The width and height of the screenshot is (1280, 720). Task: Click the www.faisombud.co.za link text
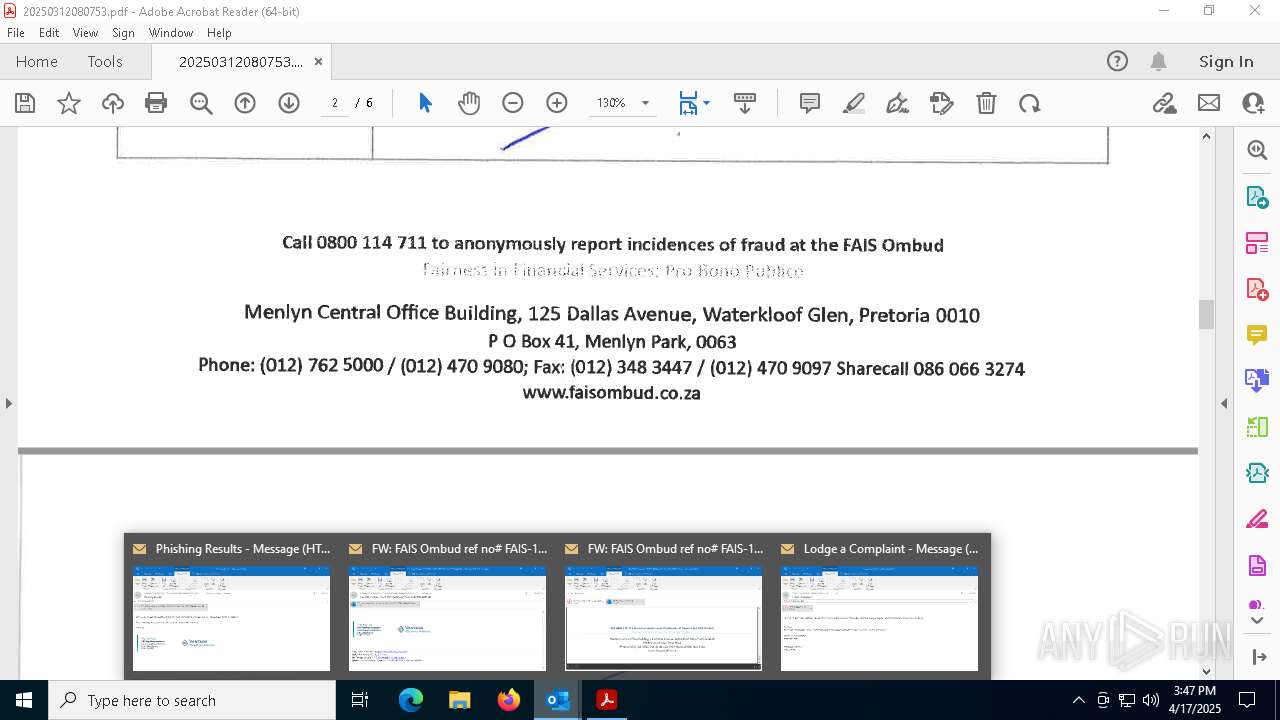[x=611, y=393]
